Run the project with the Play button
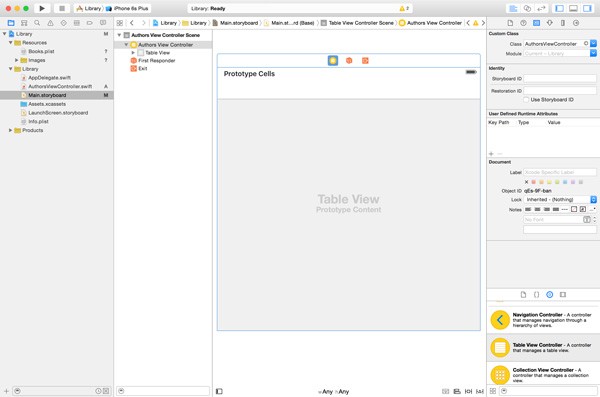600x397 pixels. 42,8
